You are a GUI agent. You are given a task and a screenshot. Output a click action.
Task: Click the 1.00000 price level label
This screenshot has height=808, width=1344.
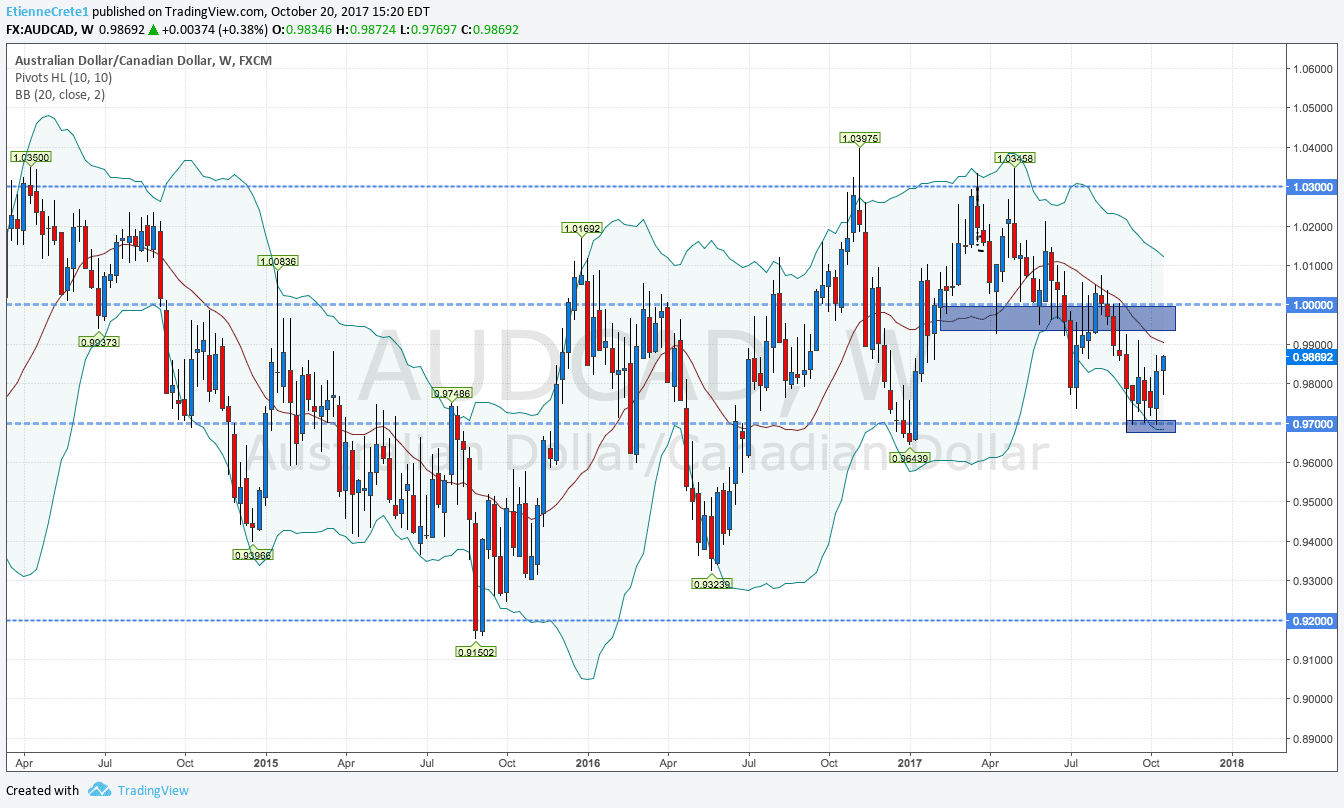pyautogui.click(x=1311, y=304)
